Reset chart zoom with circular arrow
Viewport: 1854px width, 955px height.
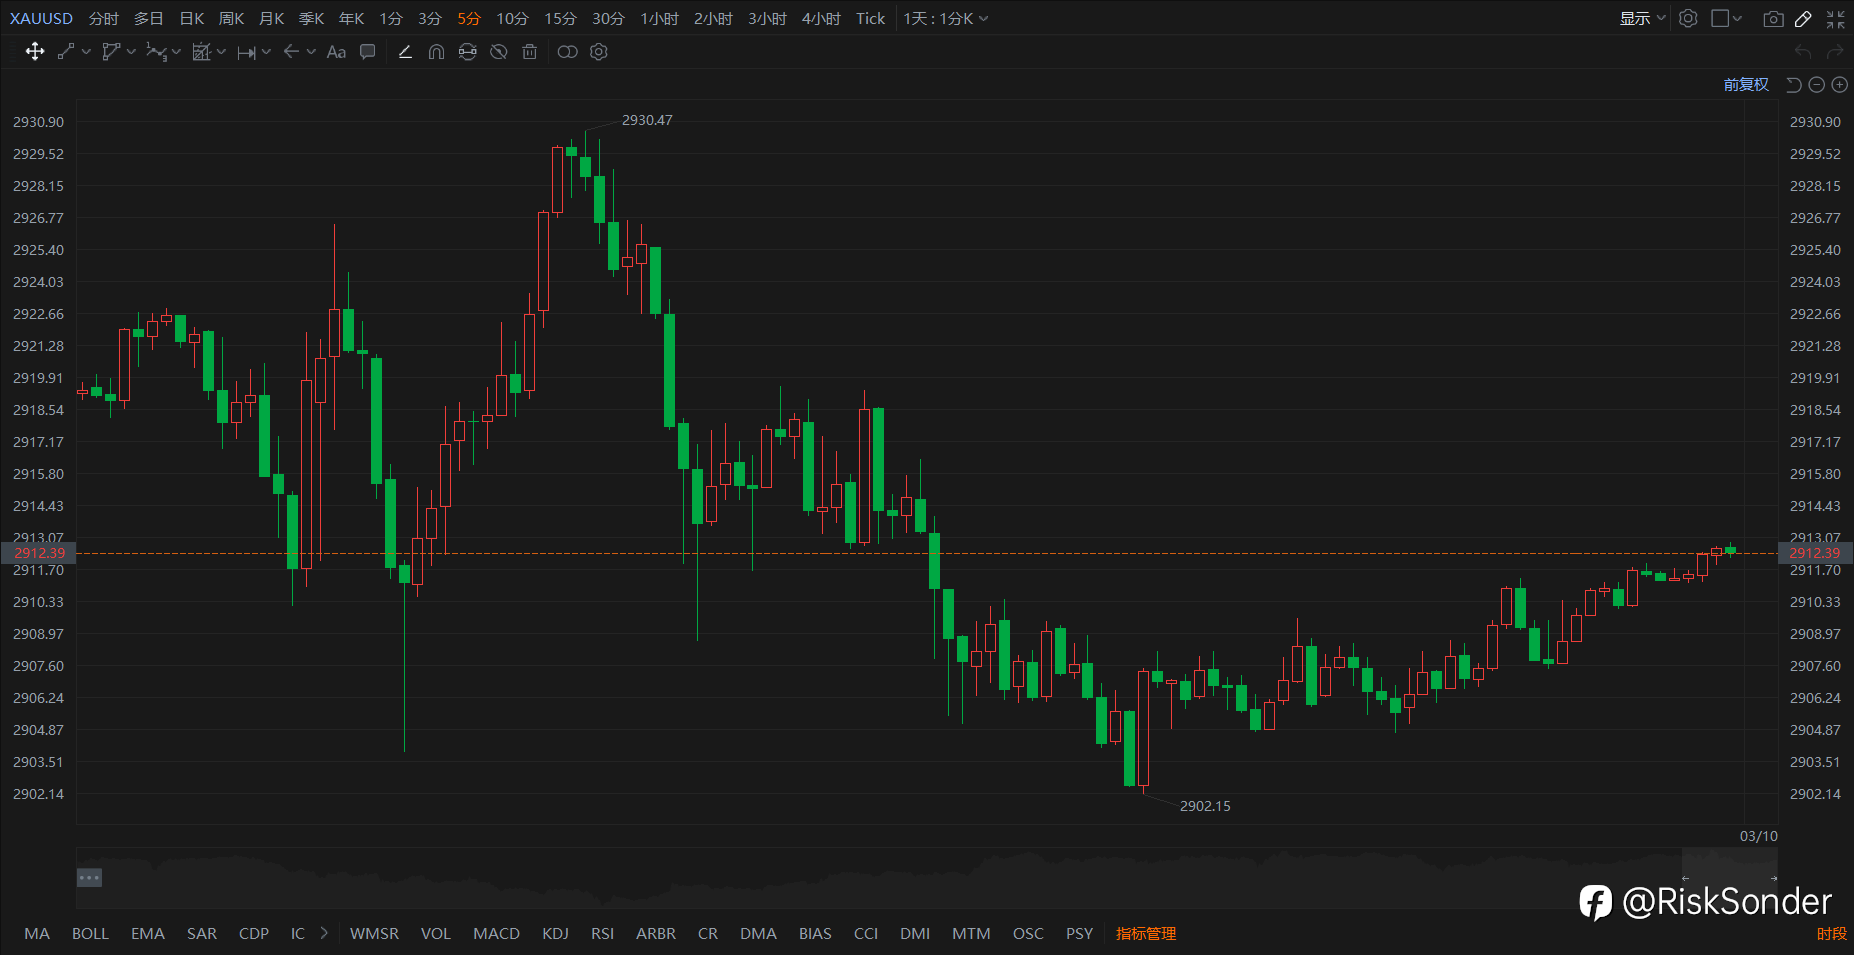click(1794, 85)
